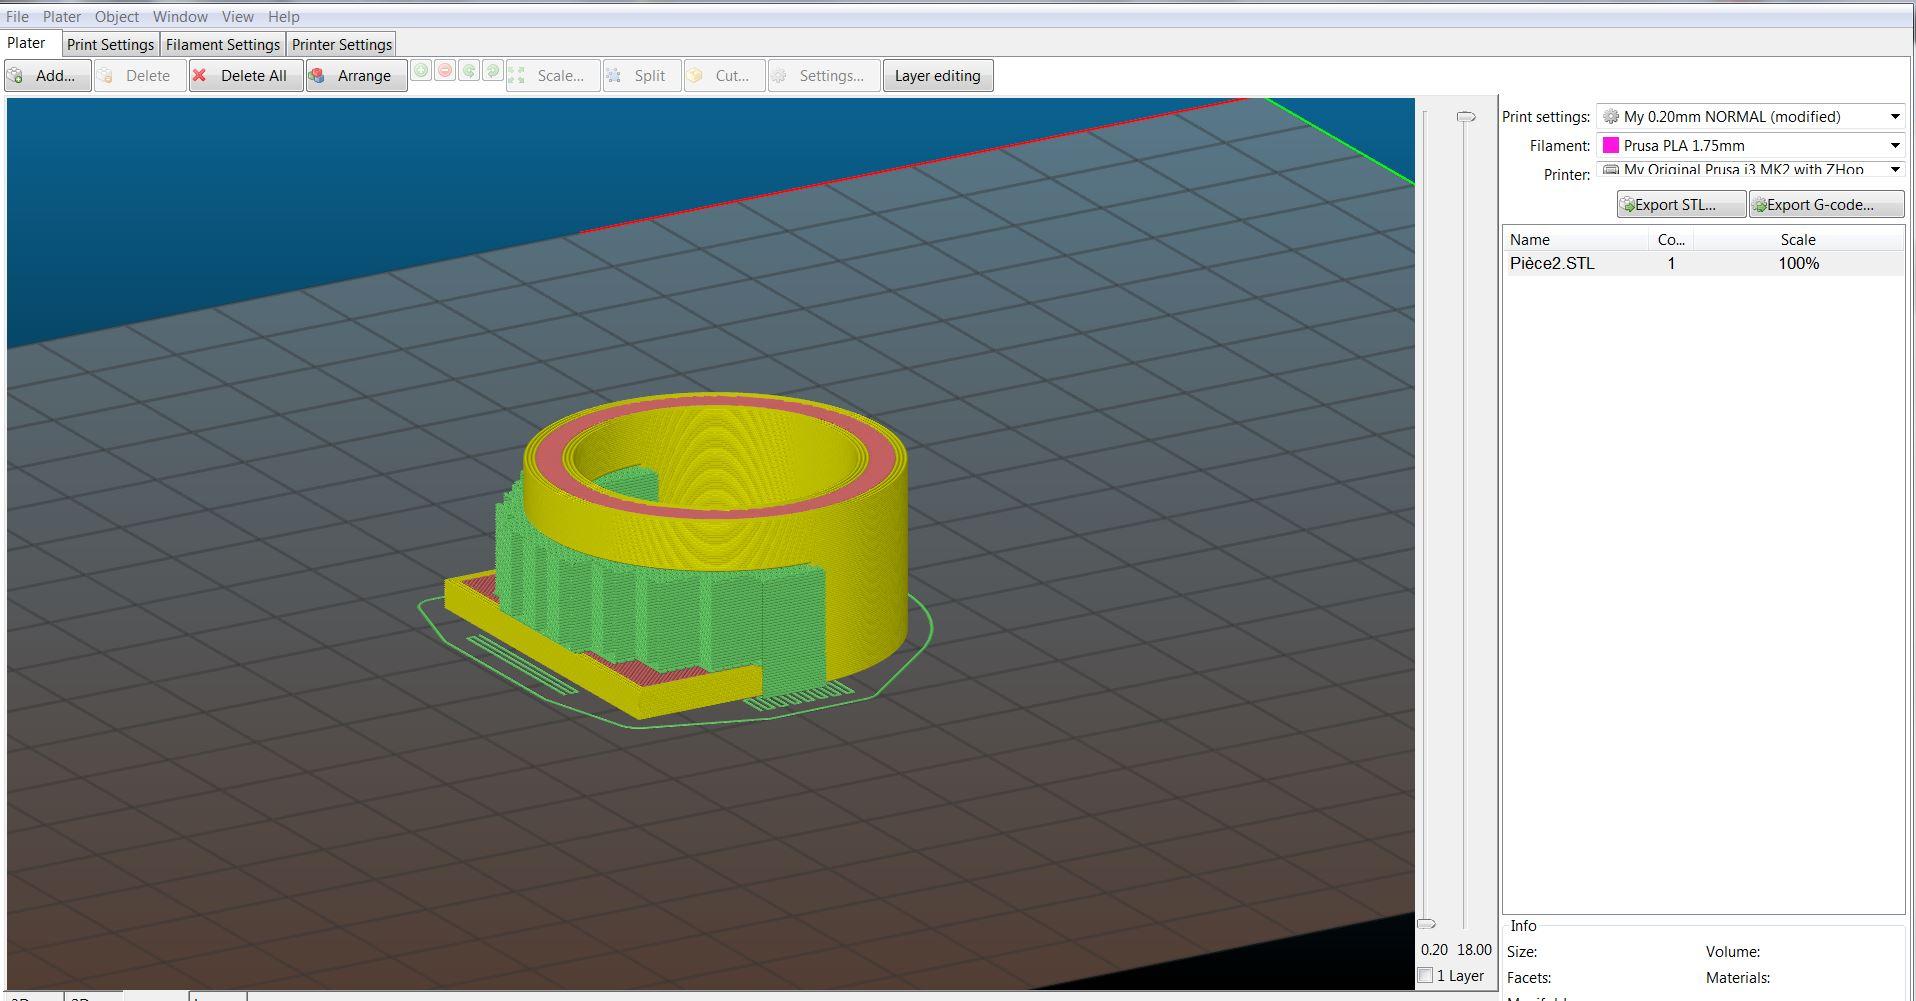
Task: Click the green plus (more copies) icon
Action: (421, 71)
